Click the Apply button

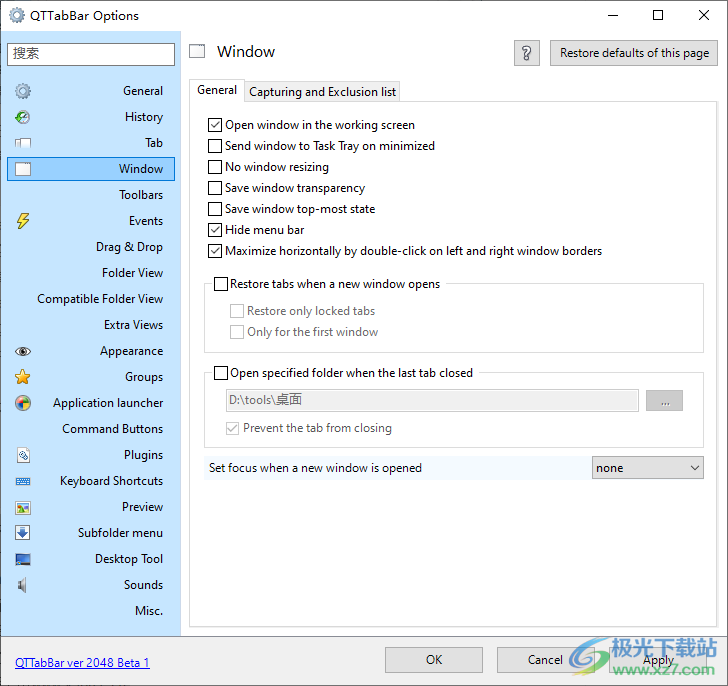point(658,660)
